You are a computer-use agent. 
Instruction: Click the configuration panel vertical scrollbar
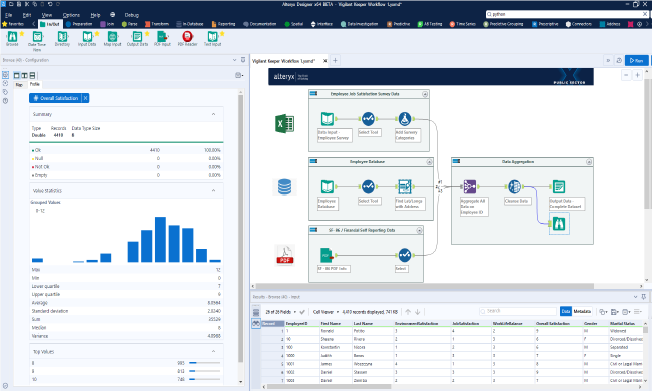241,229
